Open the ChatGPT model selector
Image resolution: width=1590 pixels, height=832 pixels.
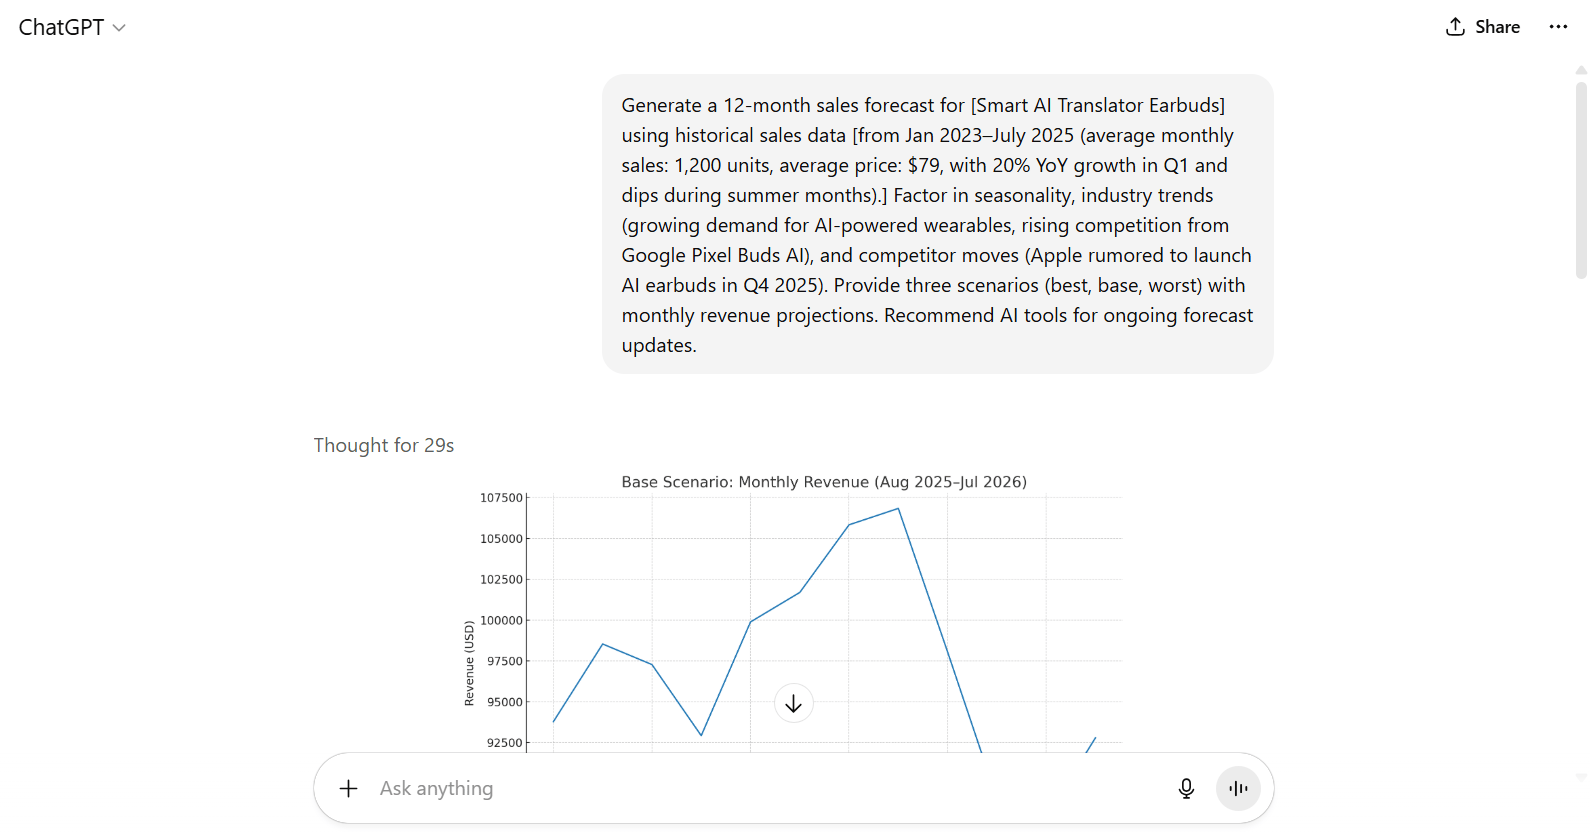pos(72,27)
